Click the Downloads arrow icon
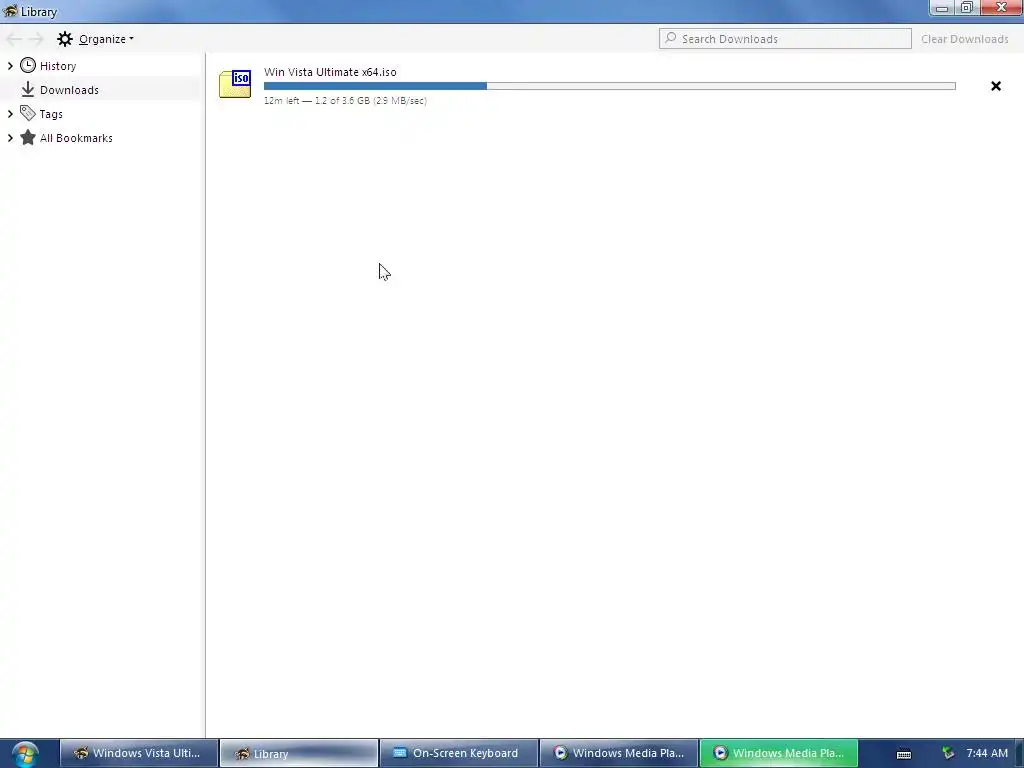Image resolution: width=1024 pixels, height=768 pixels. click(27, 89)
